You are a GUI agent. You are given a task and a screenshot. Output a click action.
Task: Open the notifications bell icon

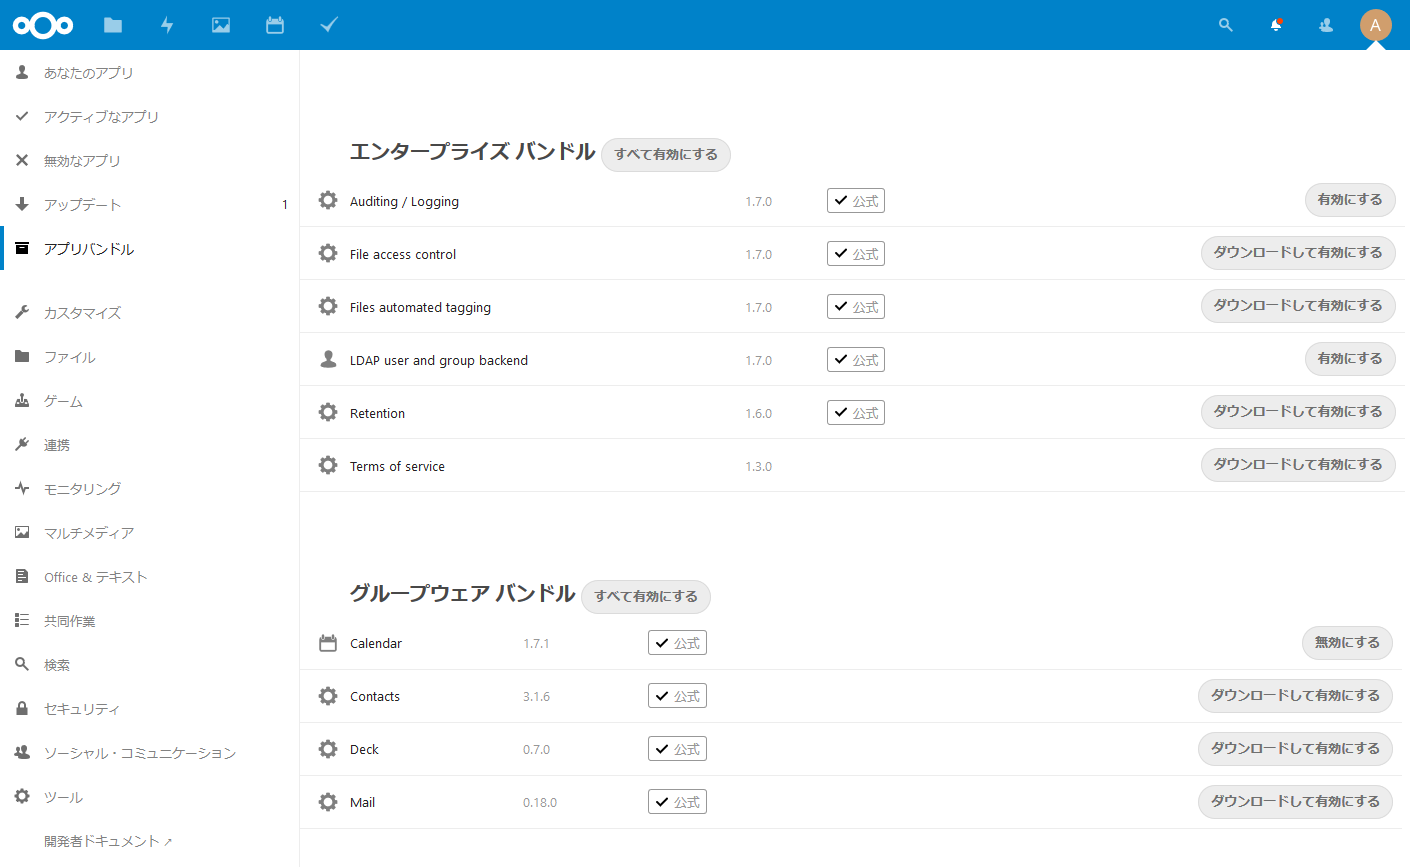1276,25
